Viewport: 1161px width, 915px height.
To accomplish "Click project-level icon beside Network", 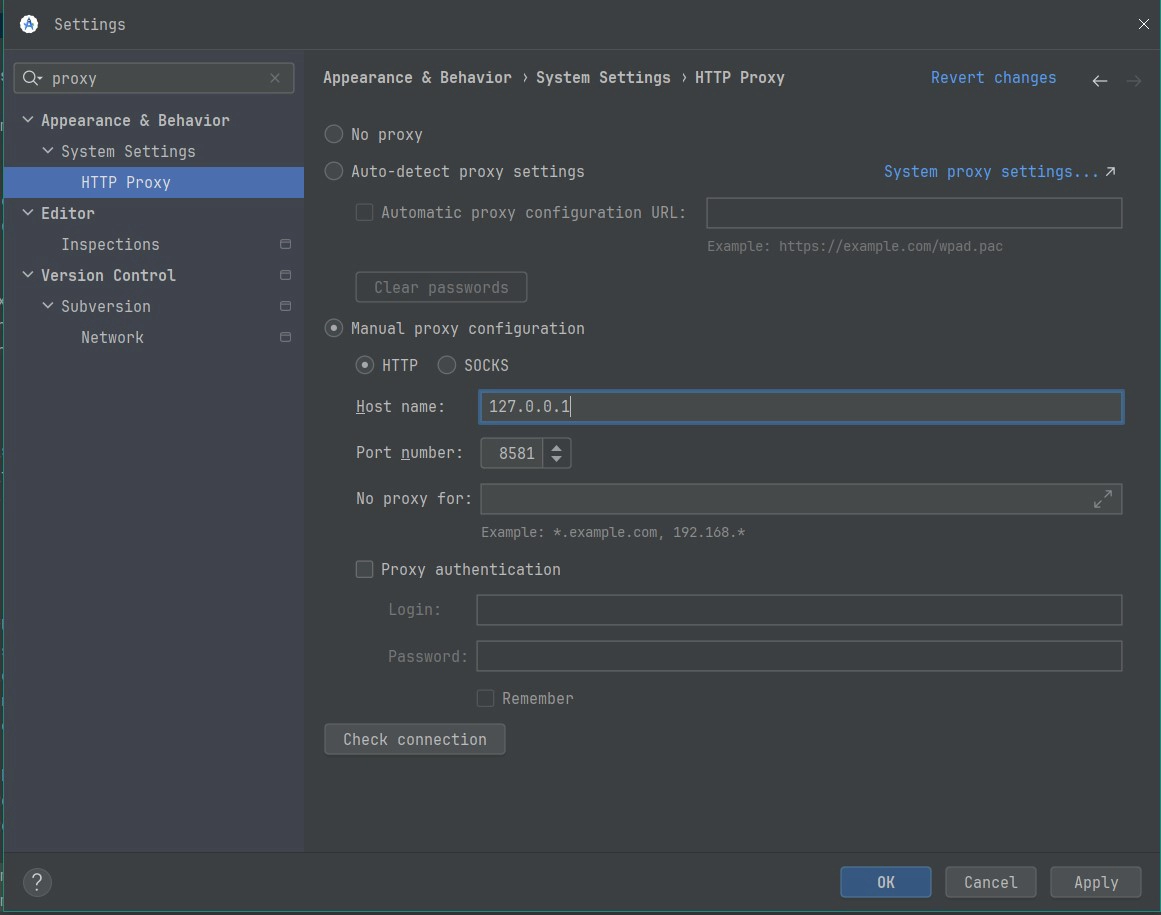I will click(x=285, y=338).
